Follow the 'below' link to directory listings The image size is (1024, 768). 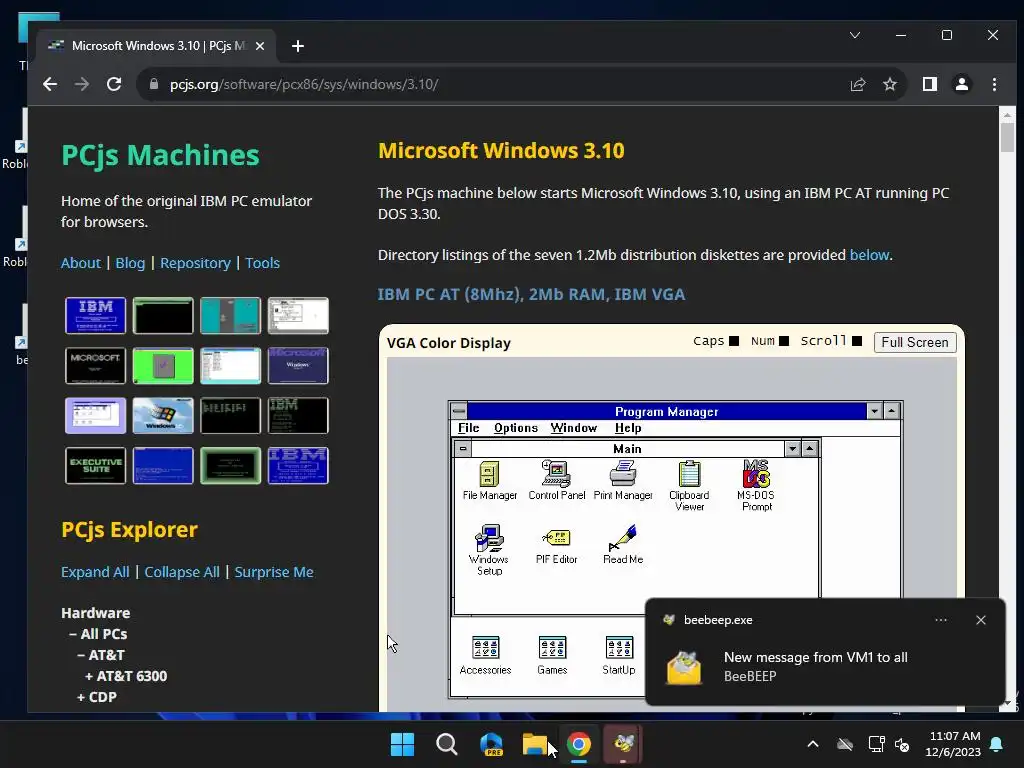click(869, 255)
